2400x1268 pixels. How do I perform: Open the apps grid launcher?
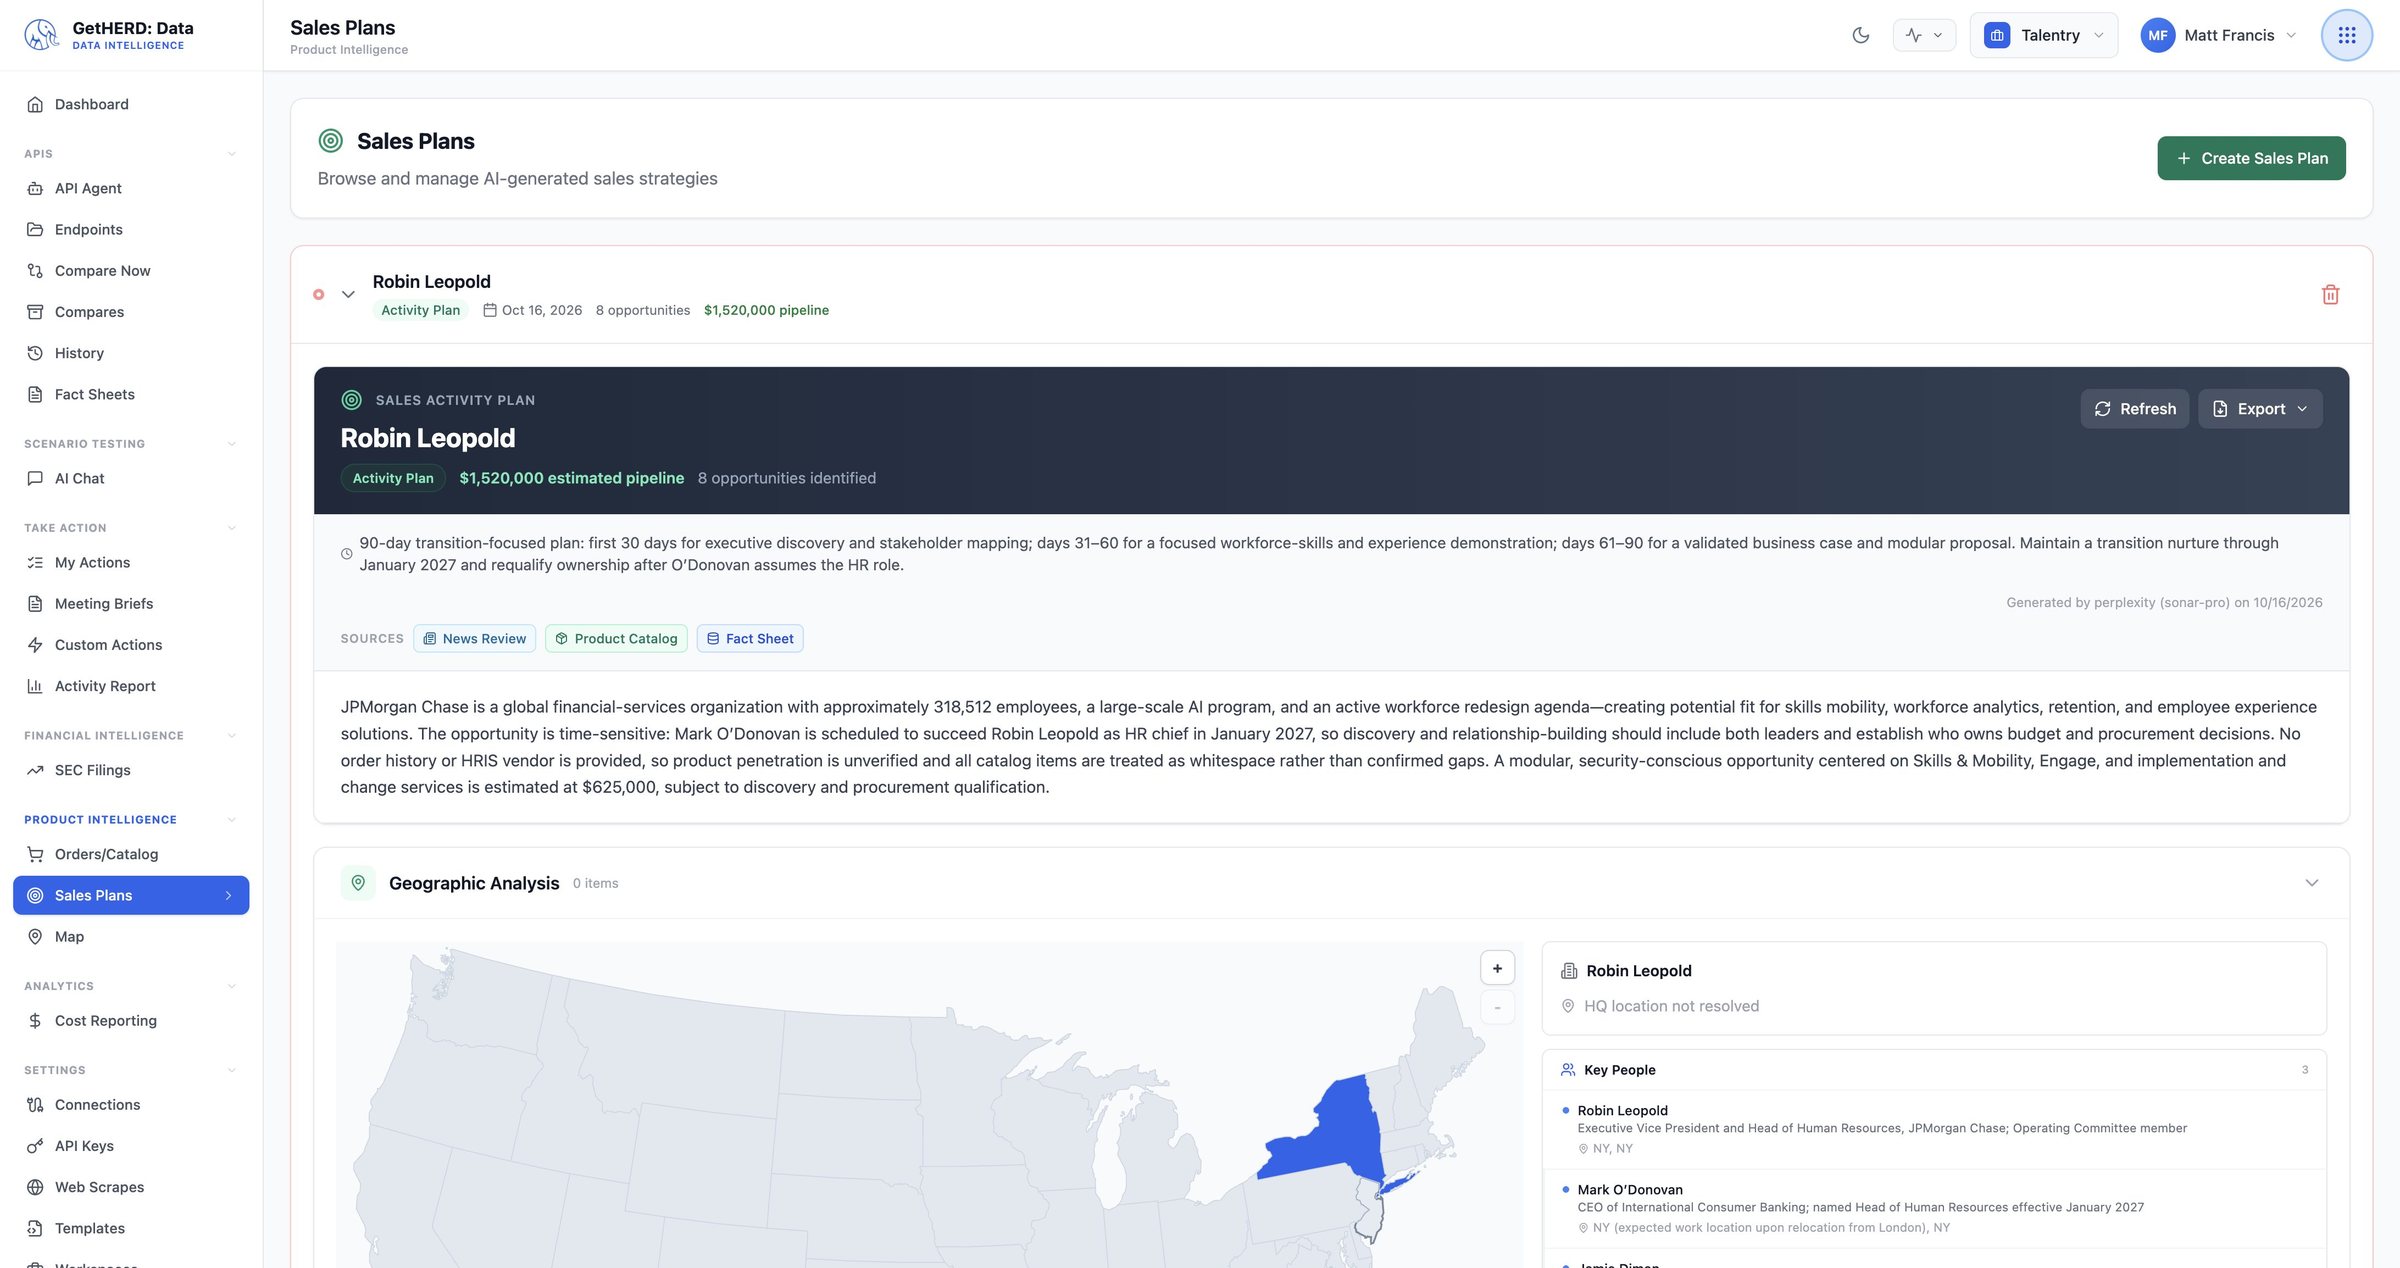pyautogui.click(x=2346, y=35)
